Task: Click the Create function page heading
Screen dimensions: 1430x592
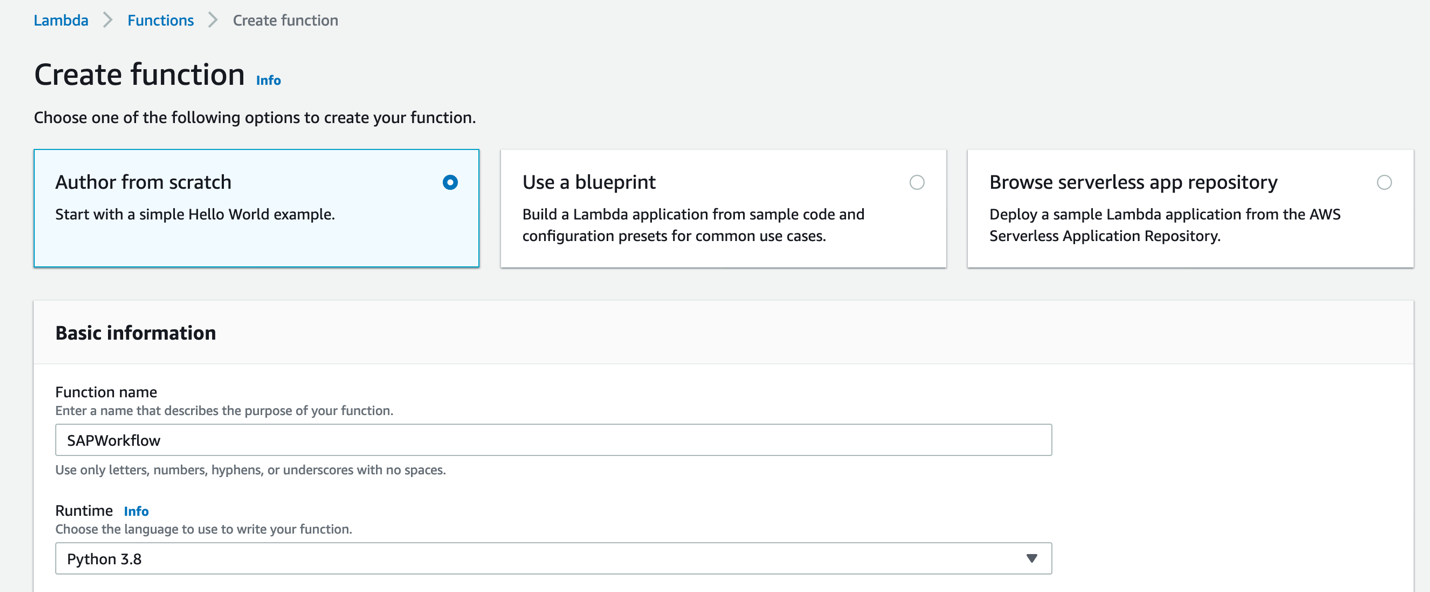Action: coord(139,75)
